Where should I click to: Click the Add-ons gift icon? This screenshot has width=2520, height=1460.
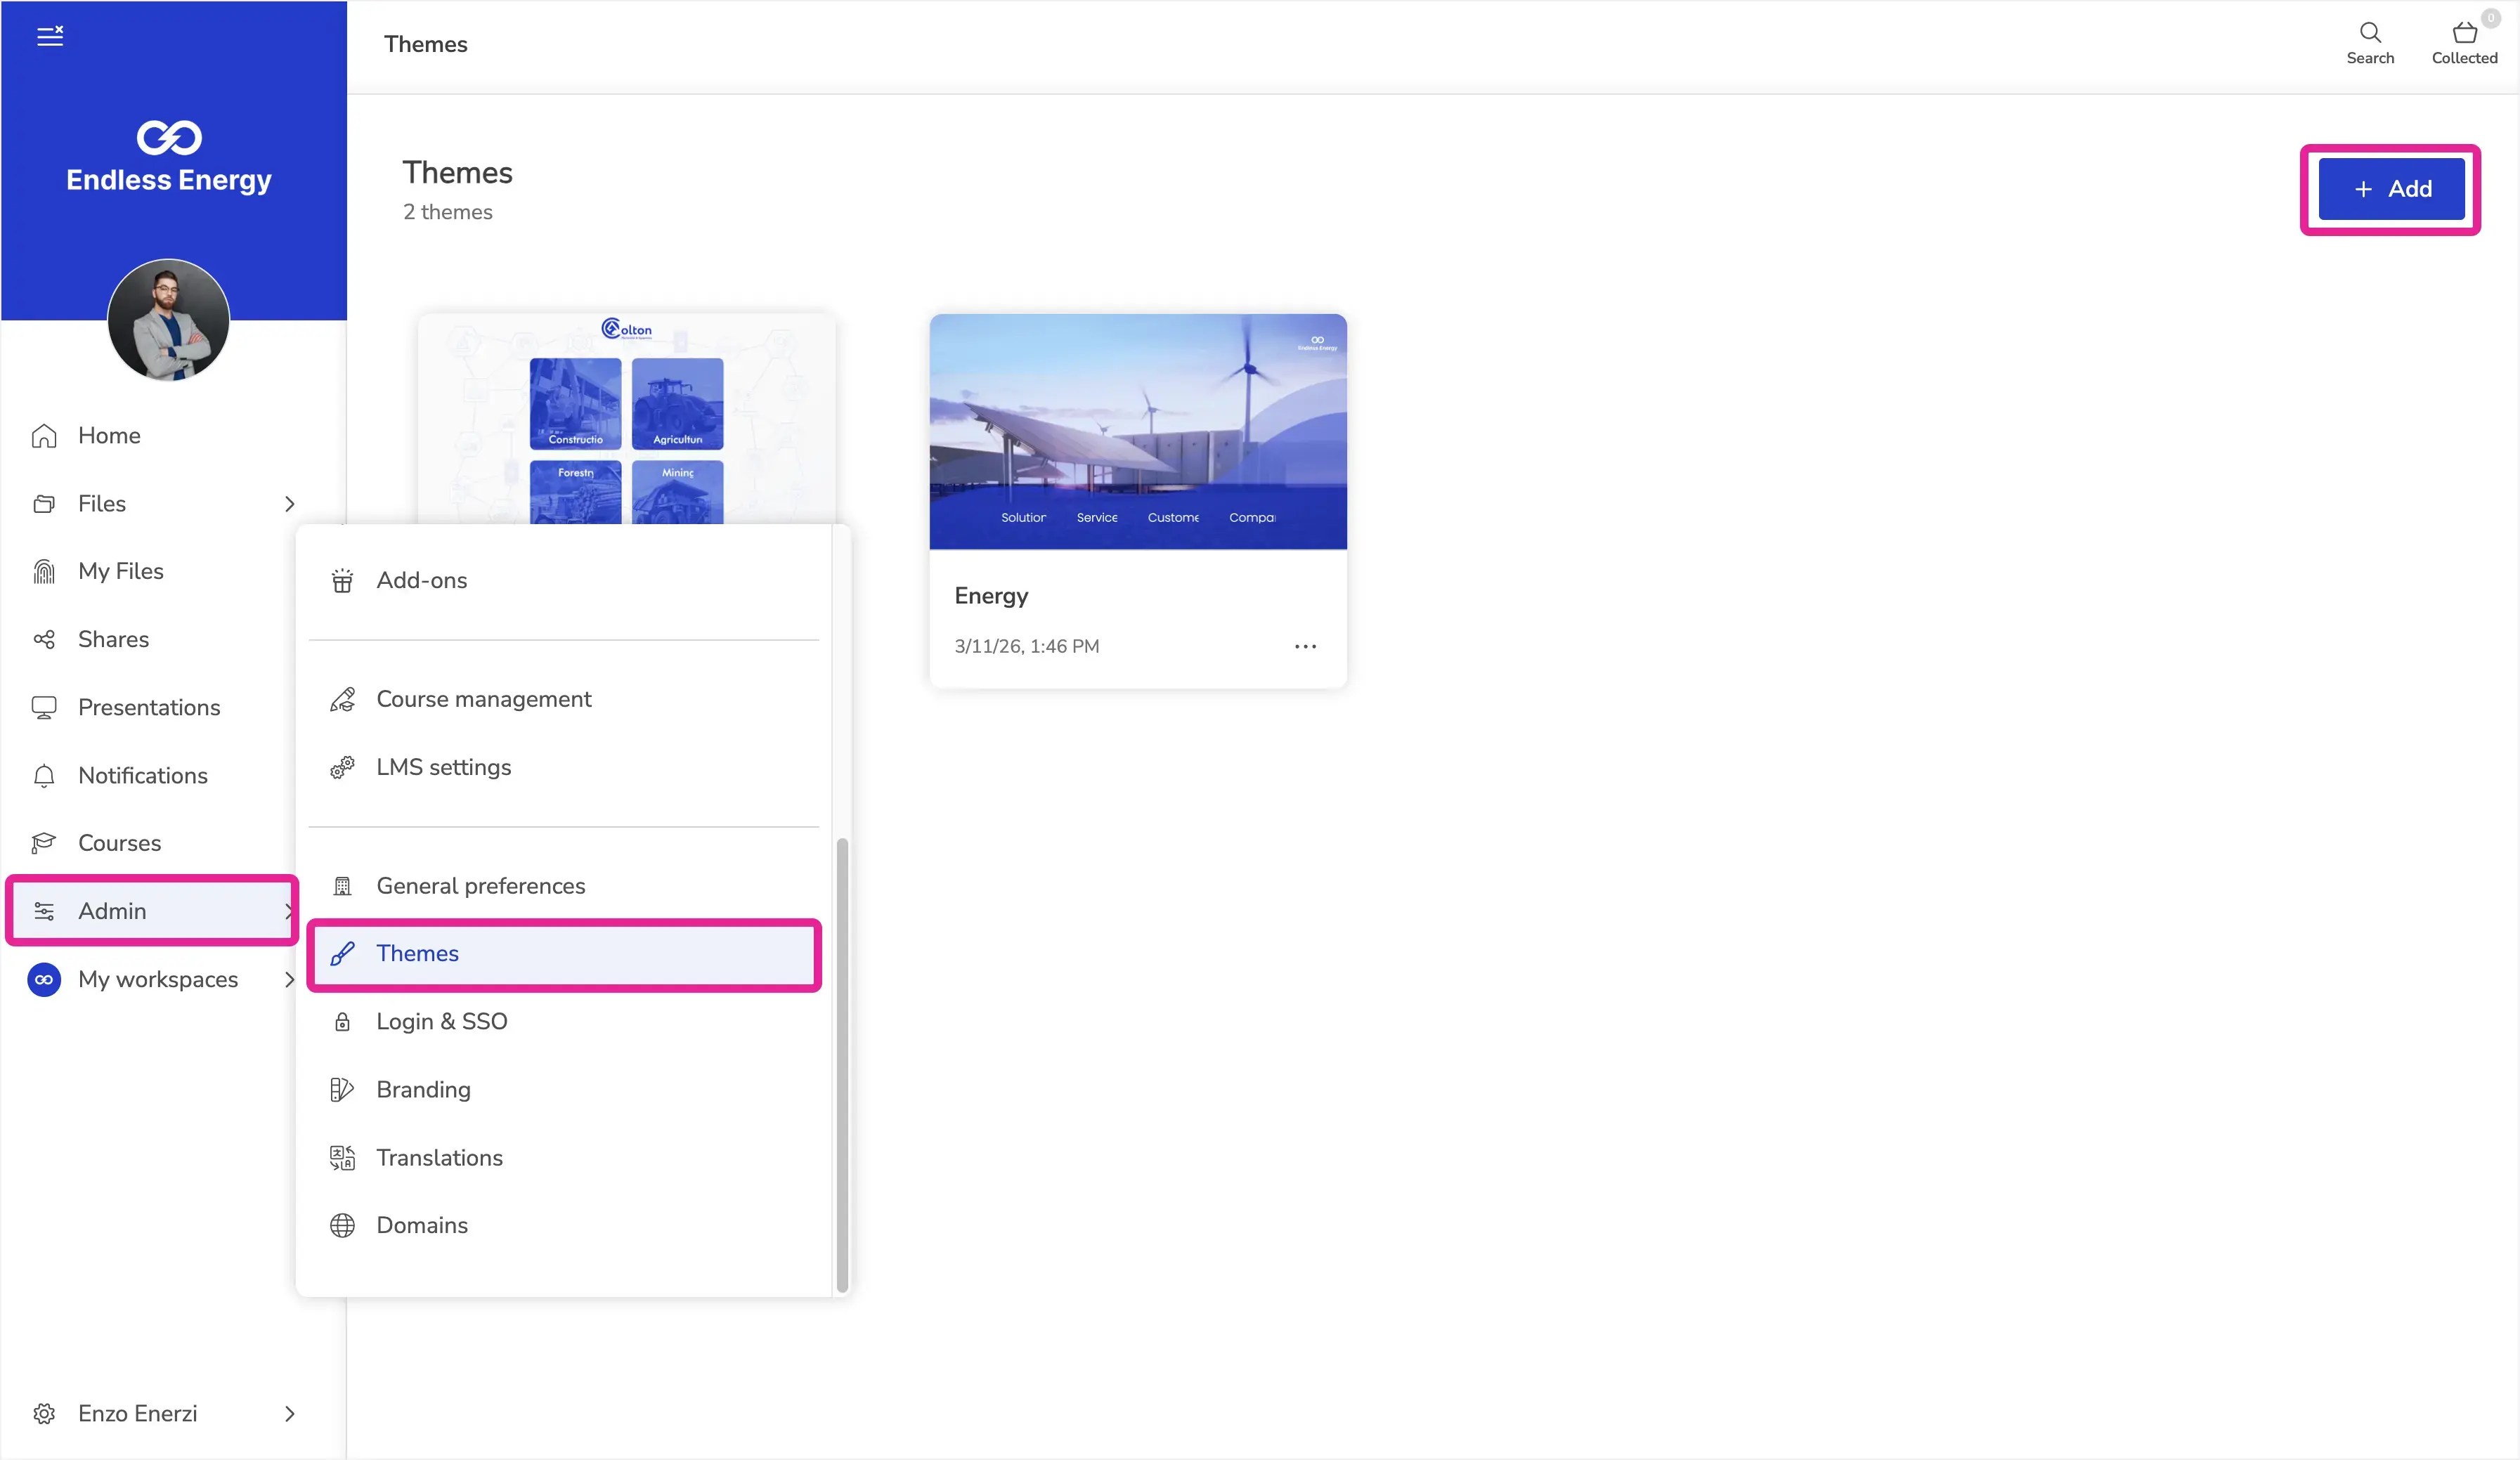click(x=342, y=581)
